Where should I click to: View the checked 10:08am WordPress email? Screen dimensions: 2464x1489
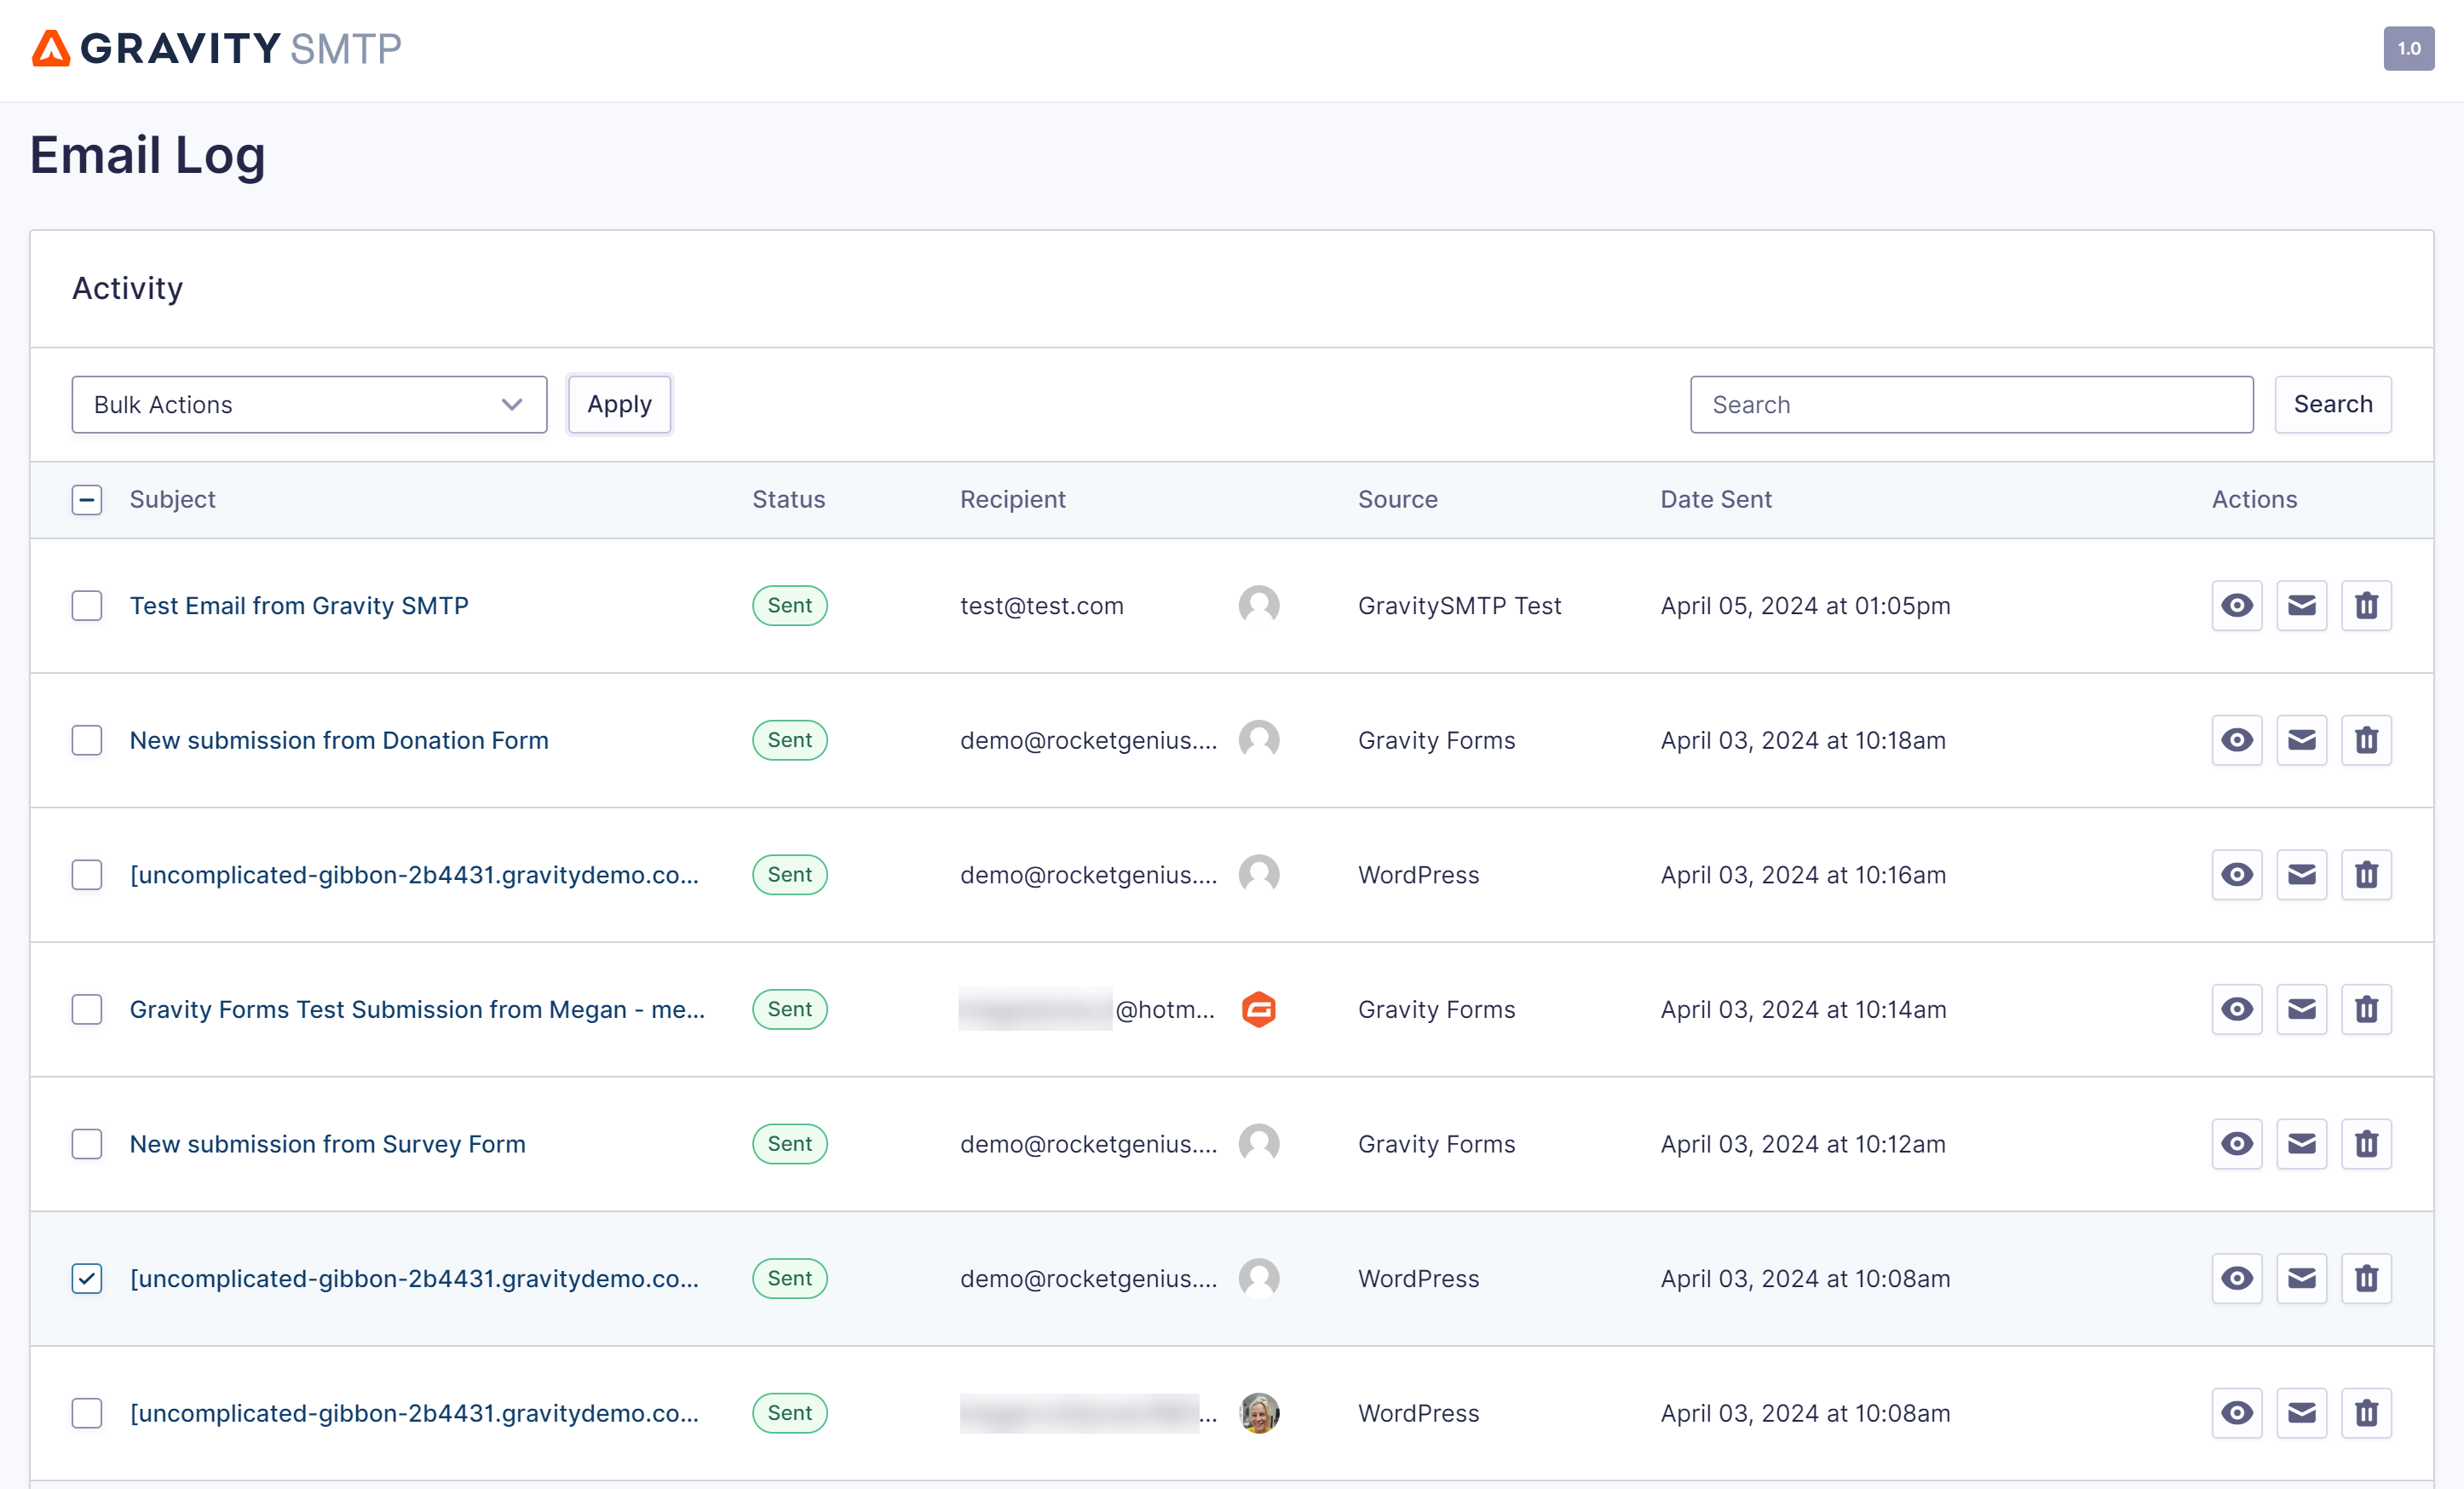tap(2237, 1278)
